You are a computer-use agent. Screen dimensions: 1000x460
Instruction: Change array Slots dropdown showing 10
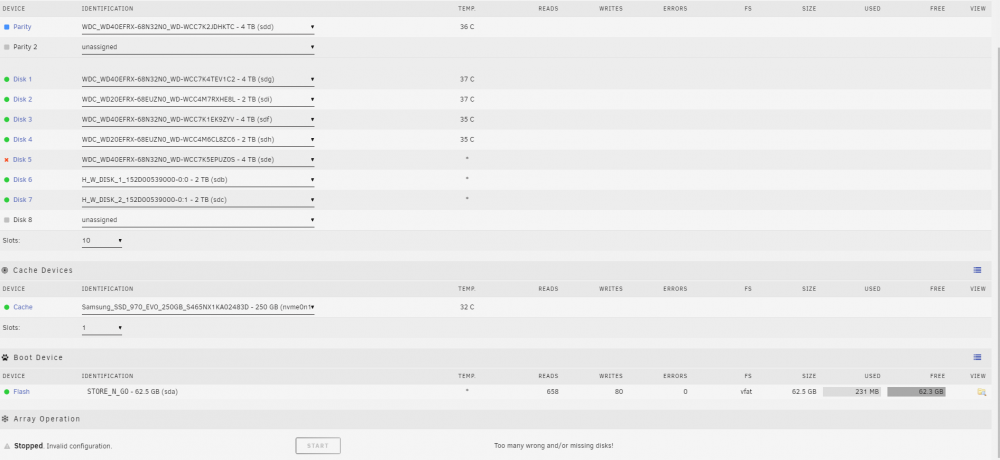(101, 241)
